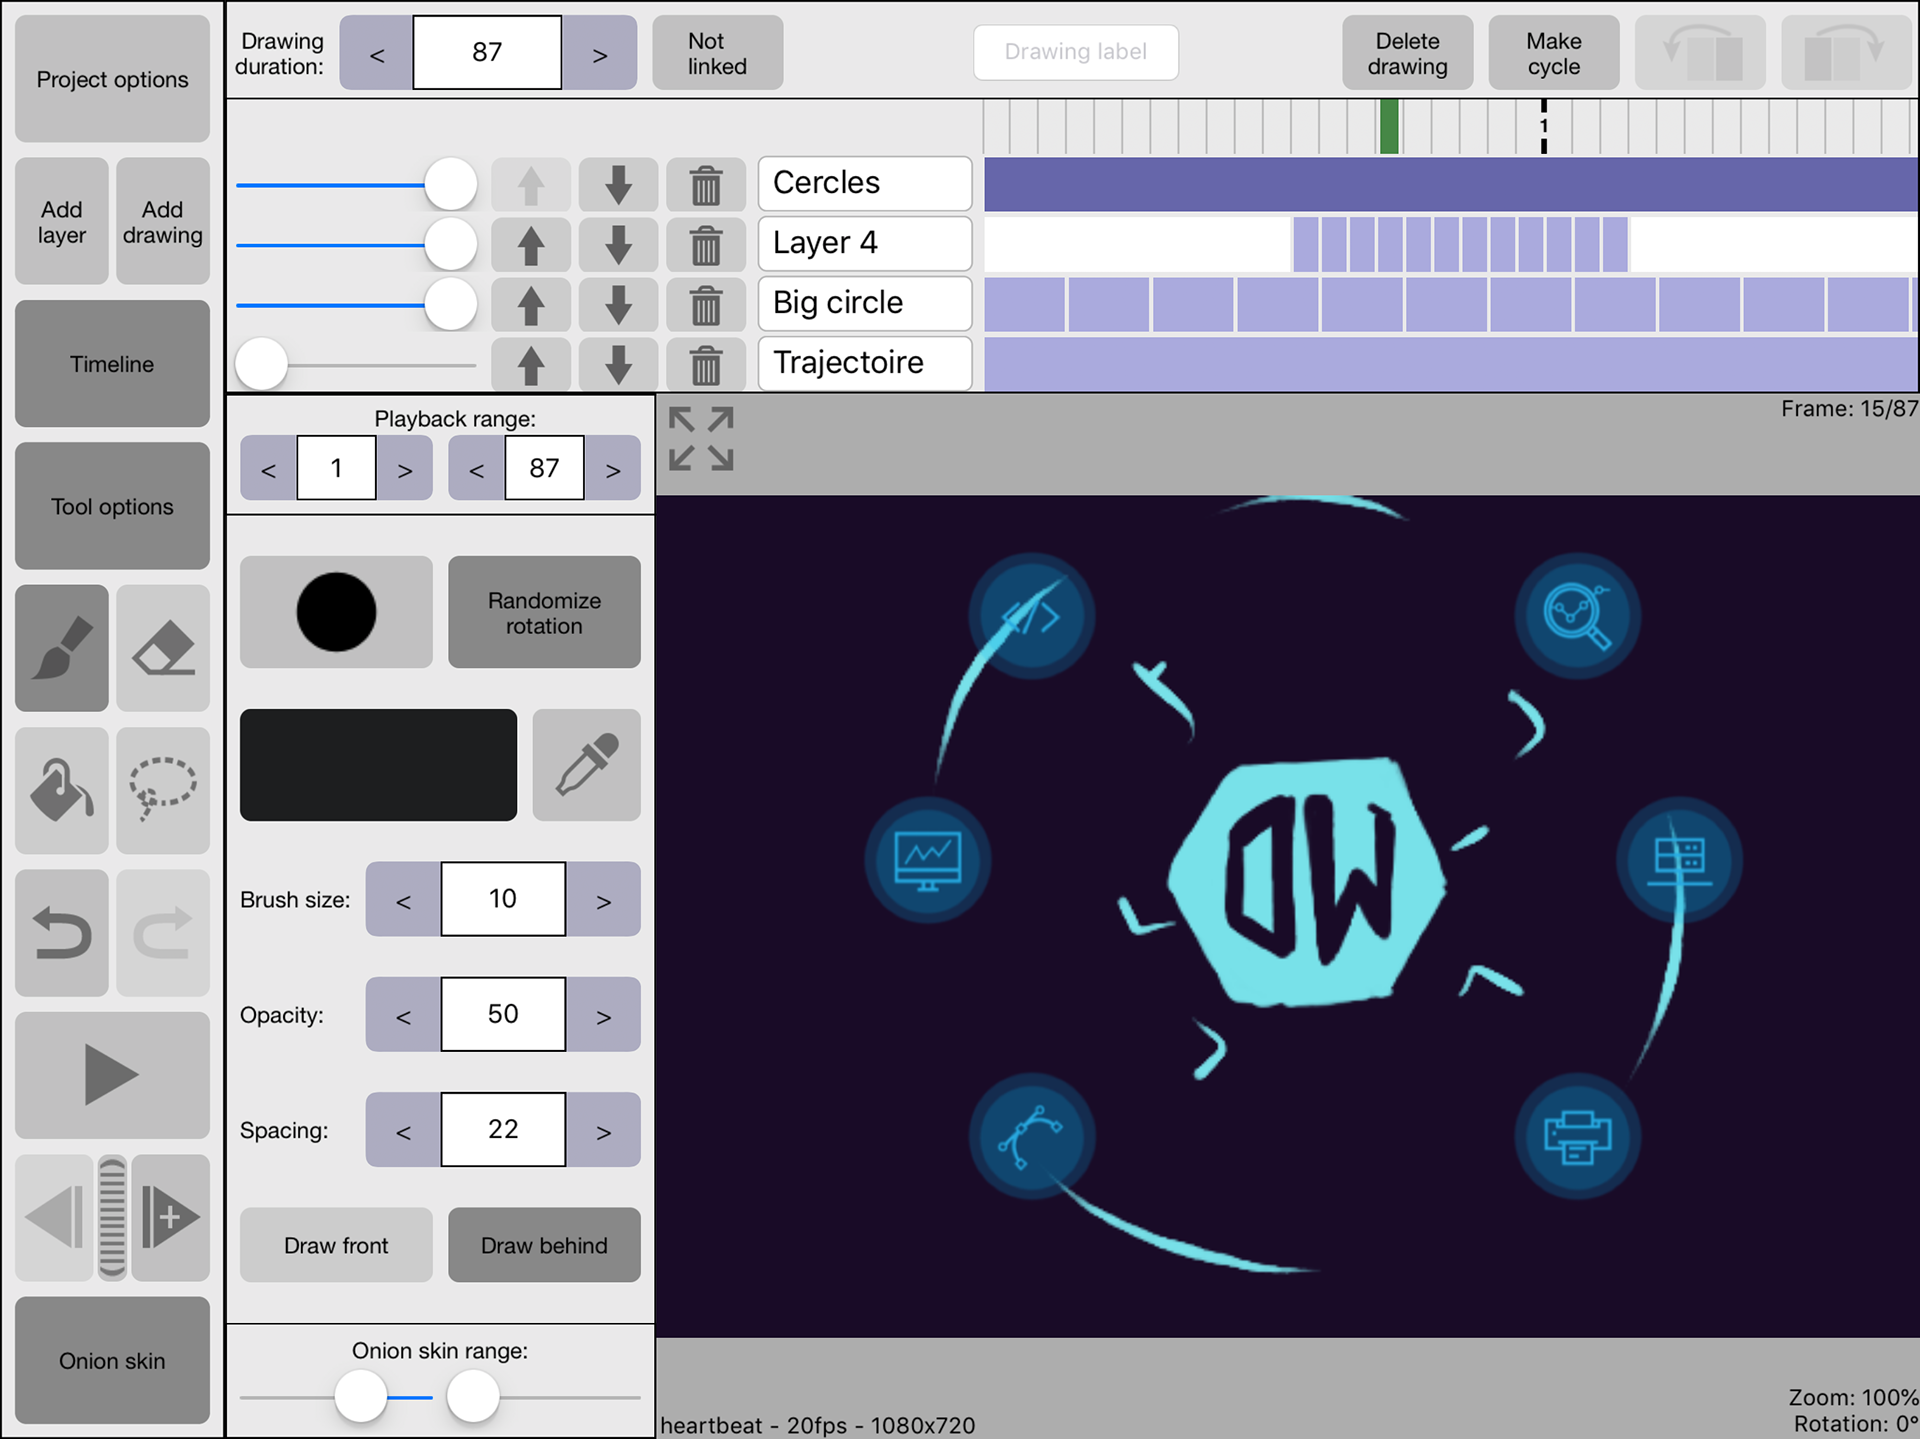This screenshot has width=1920, height=1439.
Task: Delete the Cercles layer via trash icon
Action: pos(706,185)
